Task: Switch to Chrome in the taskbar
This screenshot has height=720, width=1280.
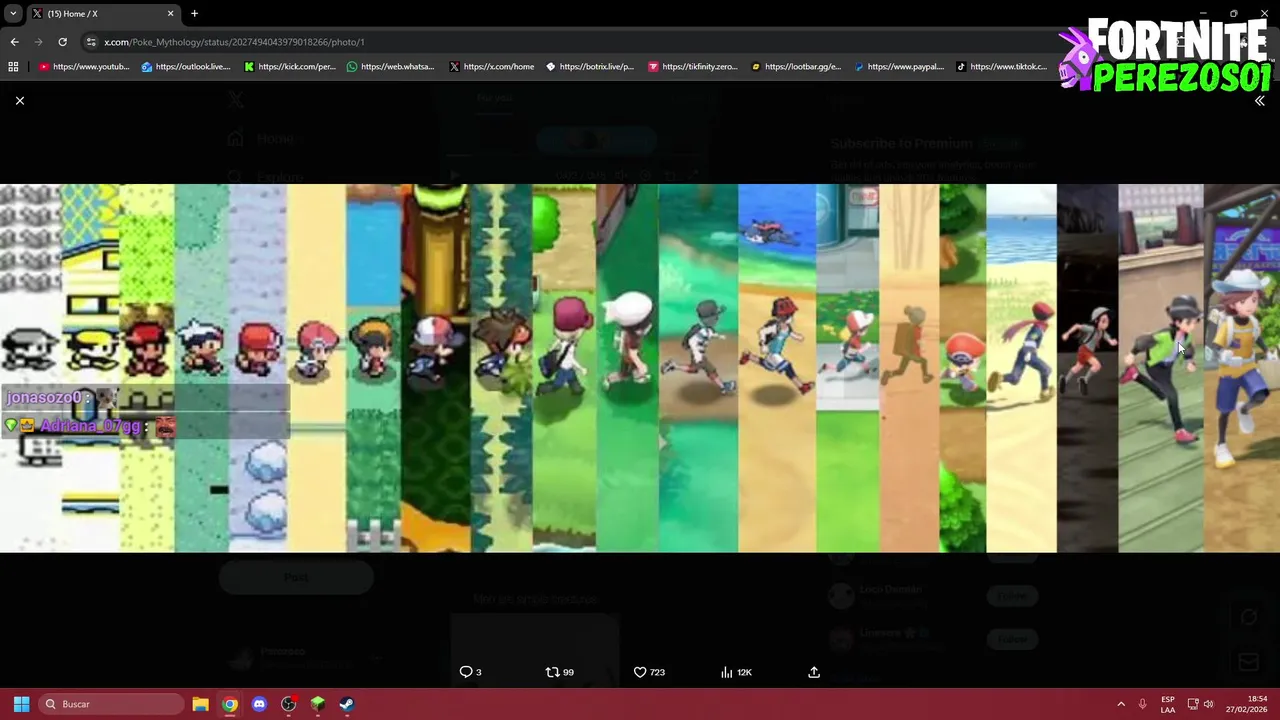Action: (x=230, y=704)
